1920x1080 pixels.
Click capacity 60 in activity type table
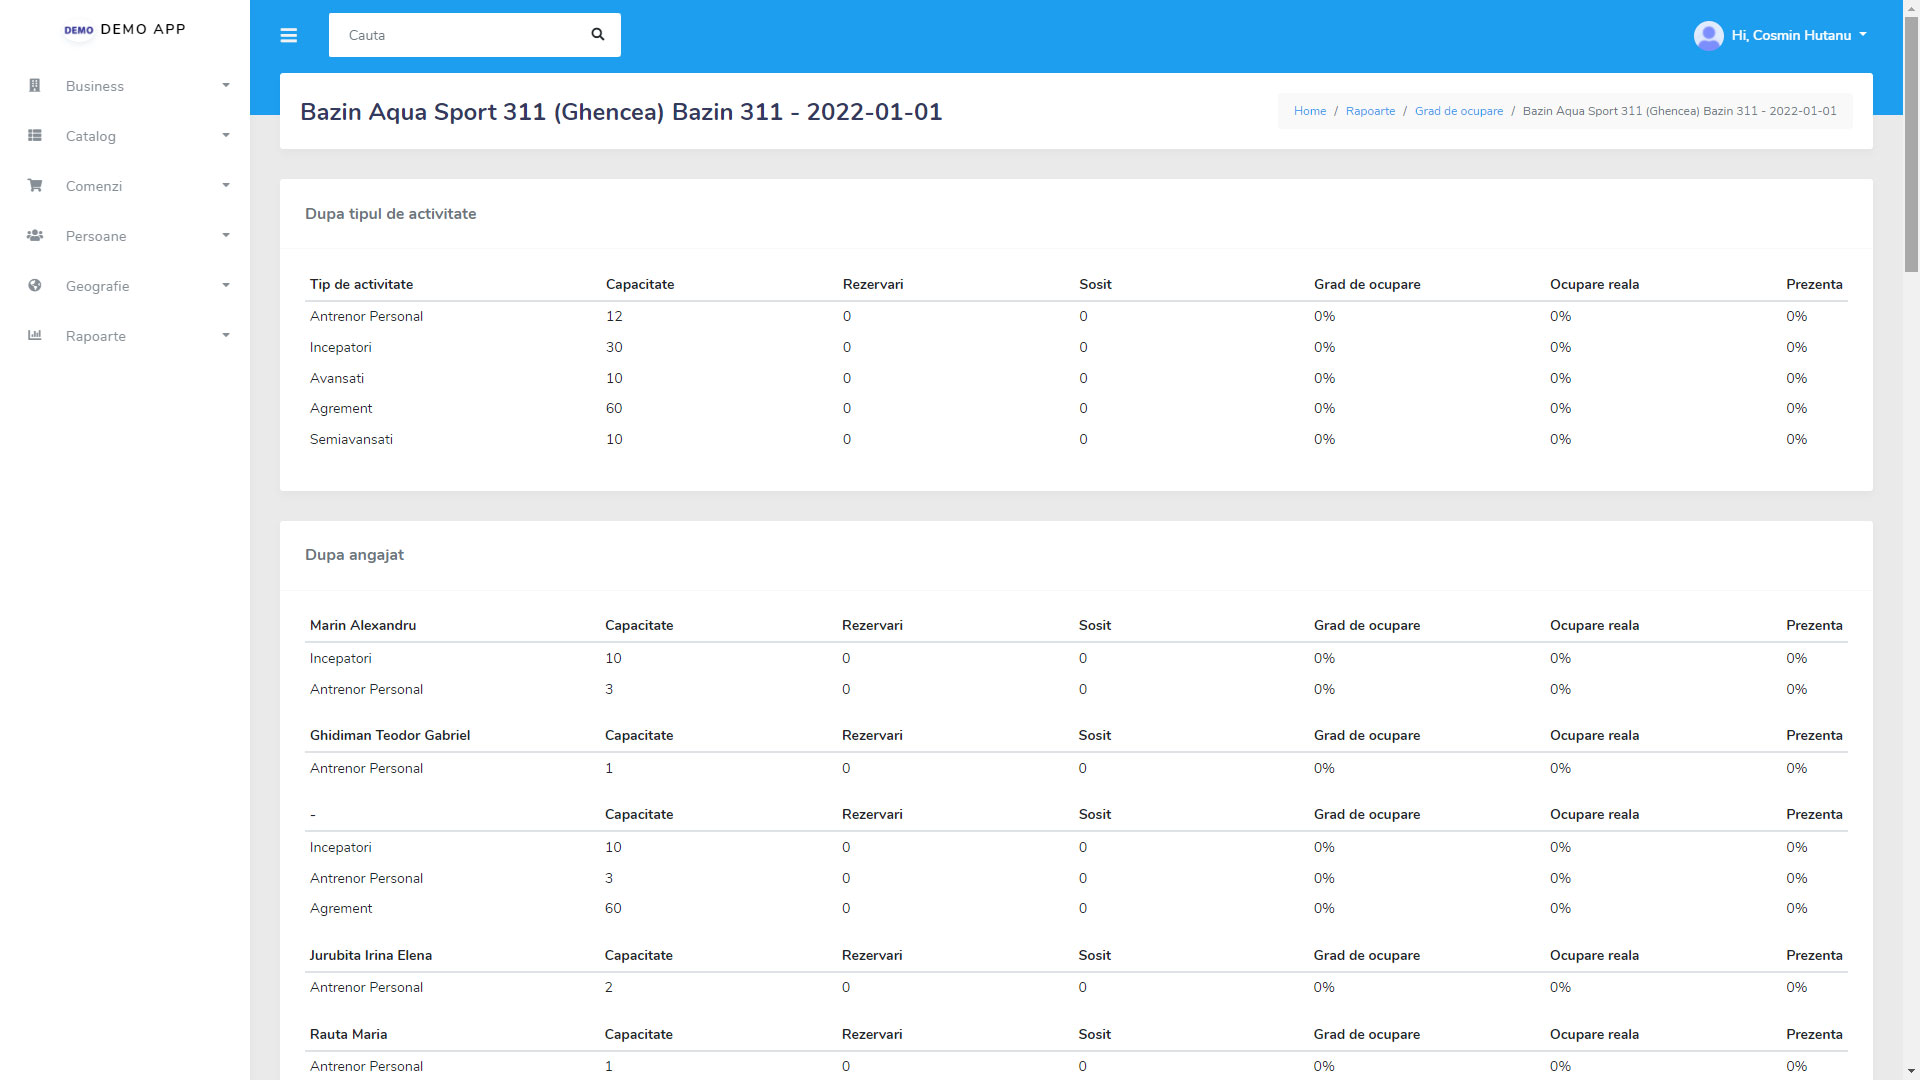pyautogui.click(x=614, y=408)
